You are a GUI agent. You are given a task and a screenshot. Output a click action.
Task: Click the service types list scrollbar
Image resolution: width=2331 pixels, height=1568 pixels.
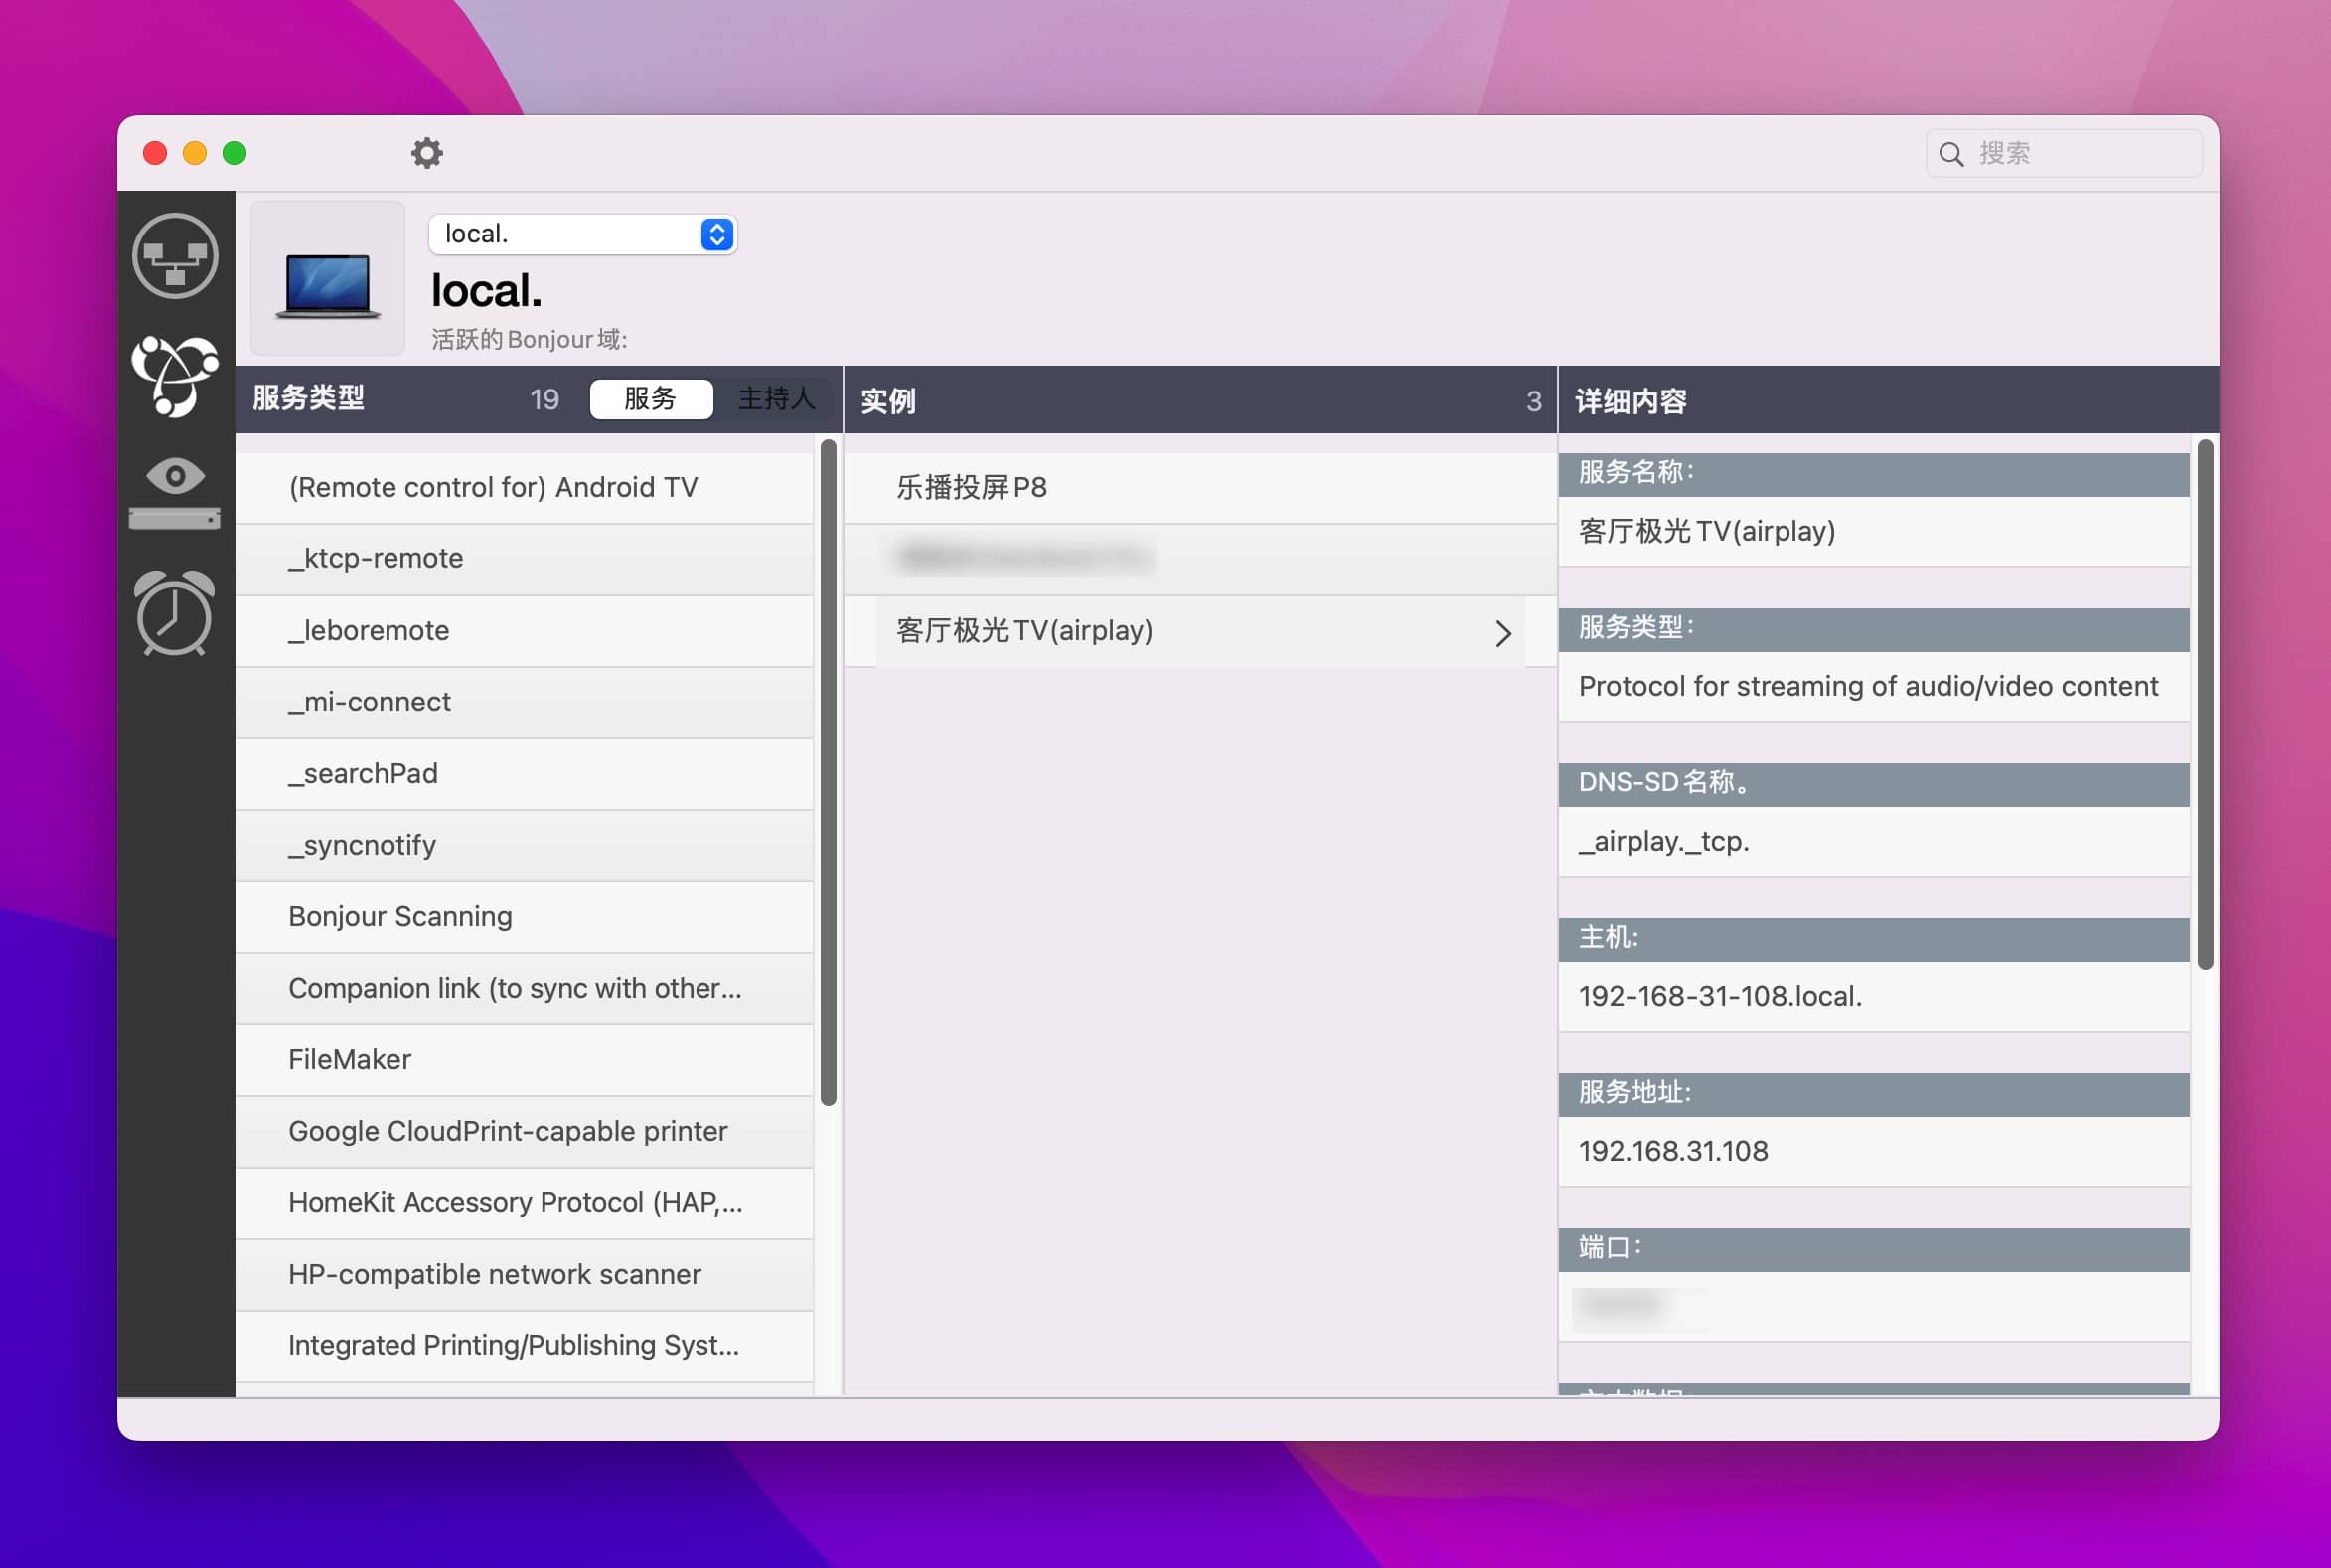pos(828,772)
